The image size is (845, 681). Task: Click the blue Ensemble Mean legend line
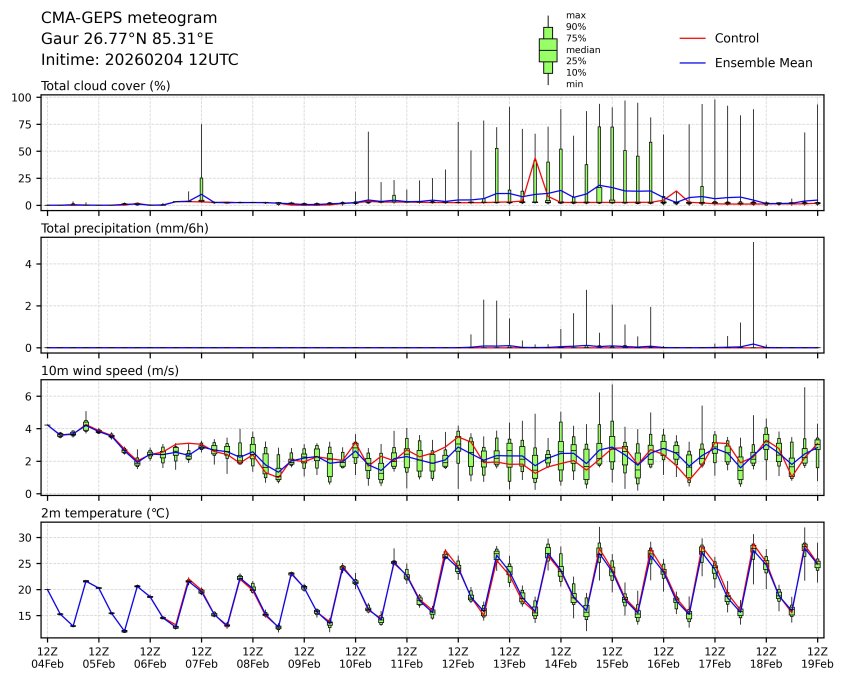pyautogui.click(x=693, y=63)
